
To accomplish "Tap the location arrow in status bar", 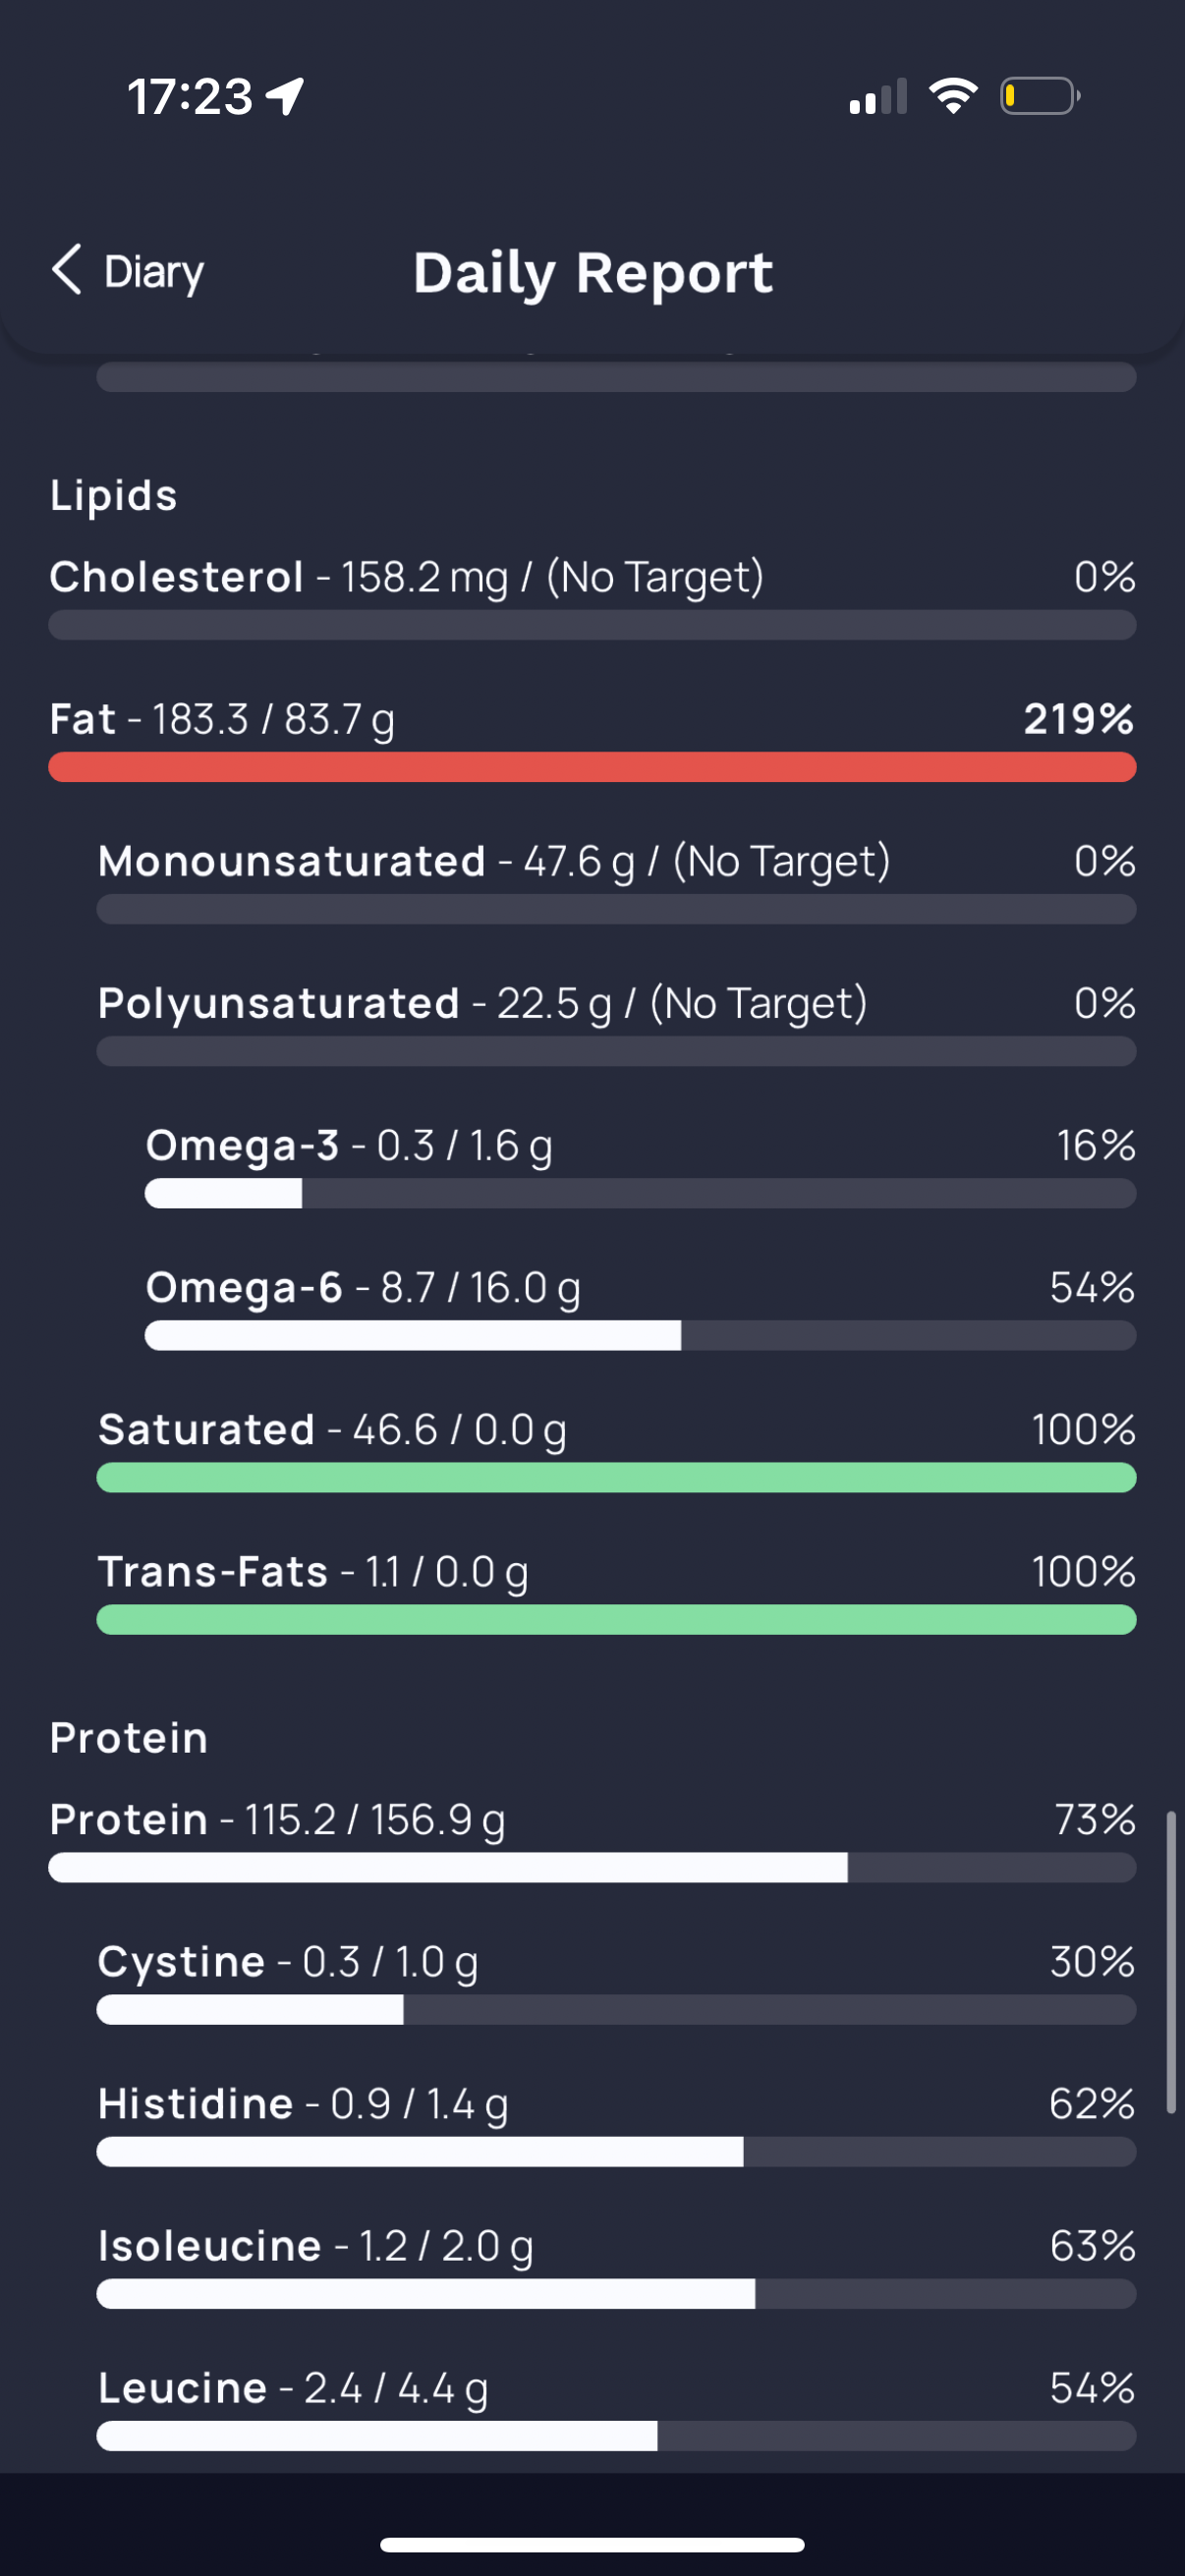I will pos(285,97).
